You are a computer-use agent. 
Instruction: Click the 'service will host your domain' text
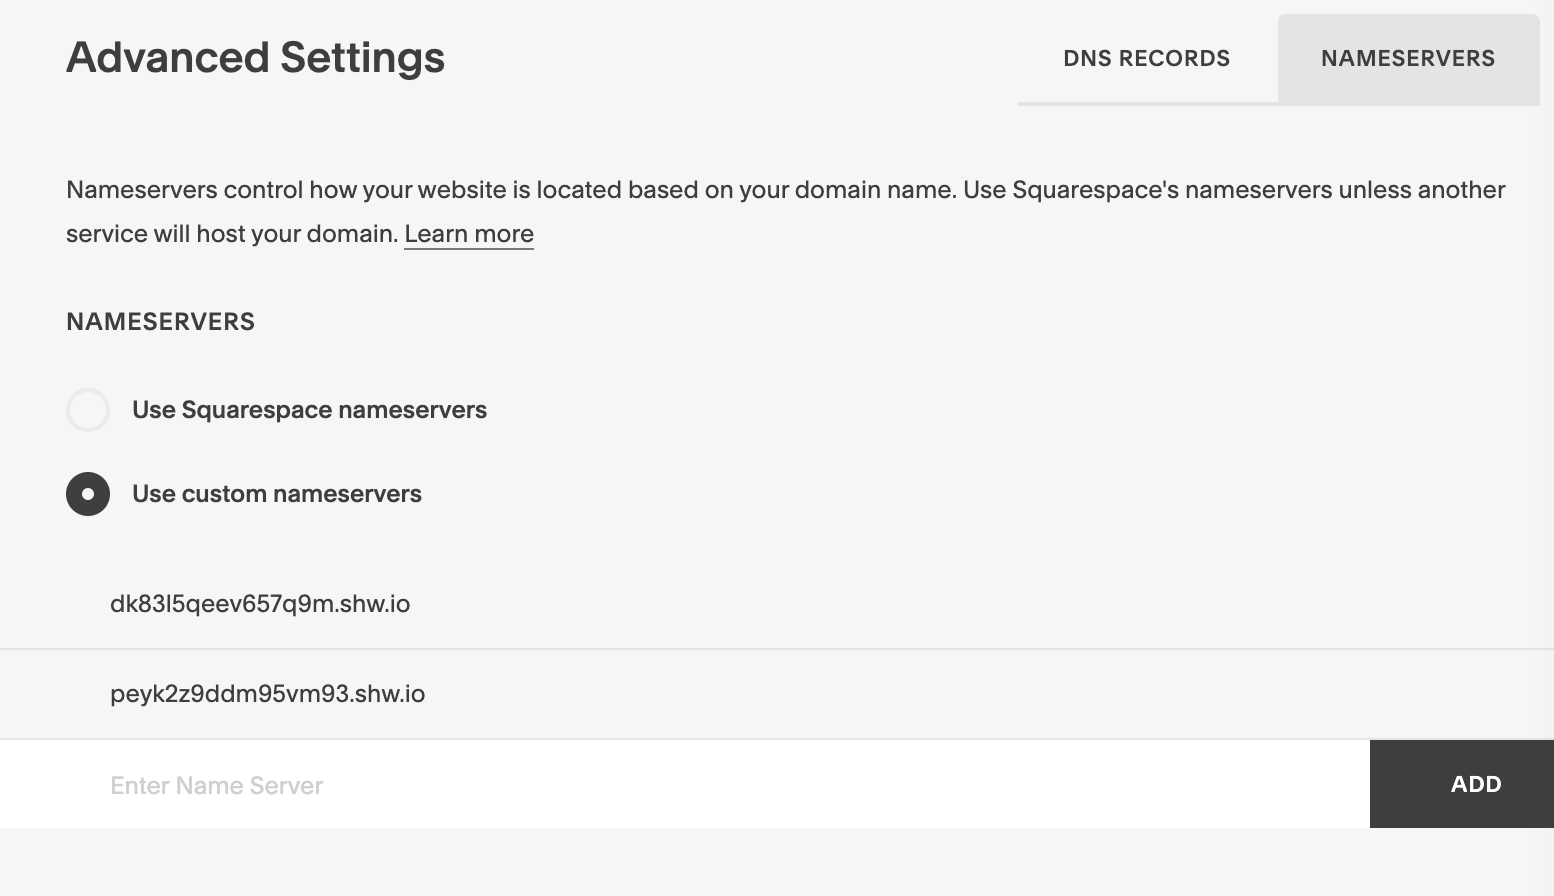[232, 234]
